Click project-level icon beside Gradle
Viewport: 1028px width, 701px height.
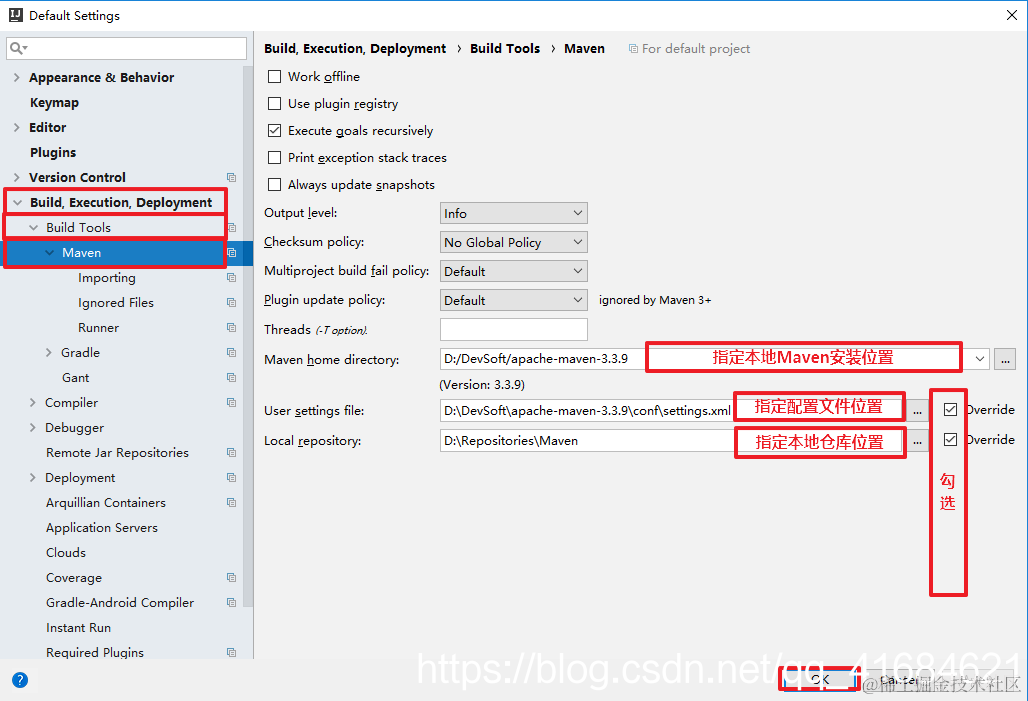(x=231, y=352)
